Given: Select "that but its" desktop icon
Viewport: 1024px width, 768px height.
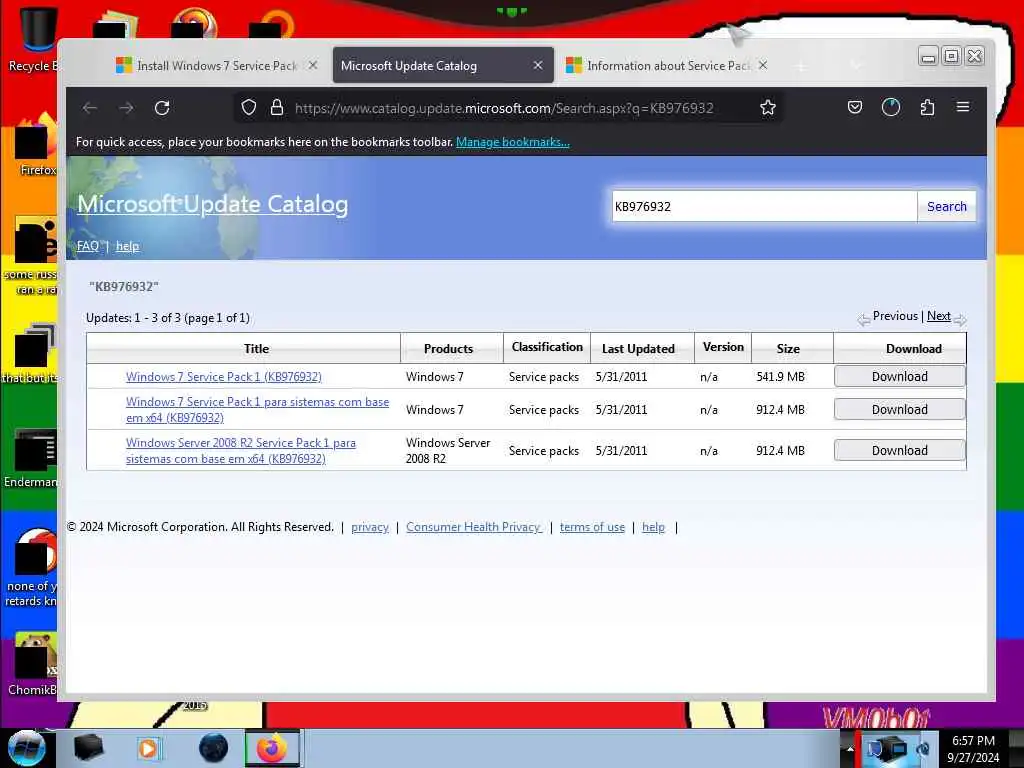Looking at the screenshot, I should pos(31,354).
